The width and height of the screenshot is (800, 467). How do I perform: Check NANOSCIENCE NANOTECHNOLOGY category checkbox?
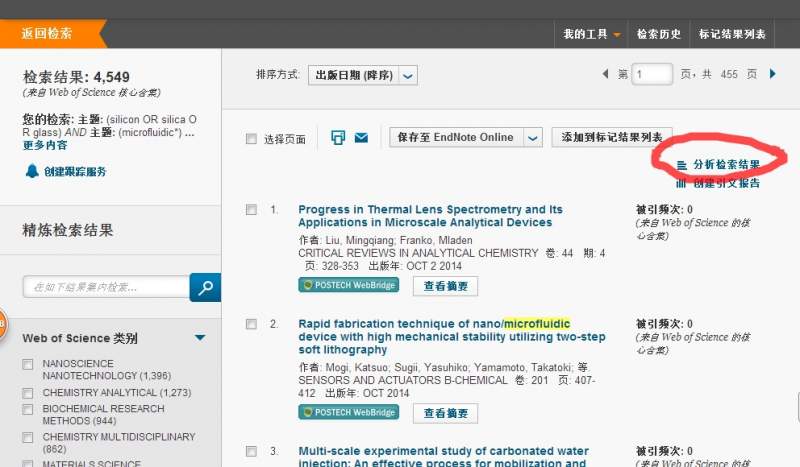point(28,364)
